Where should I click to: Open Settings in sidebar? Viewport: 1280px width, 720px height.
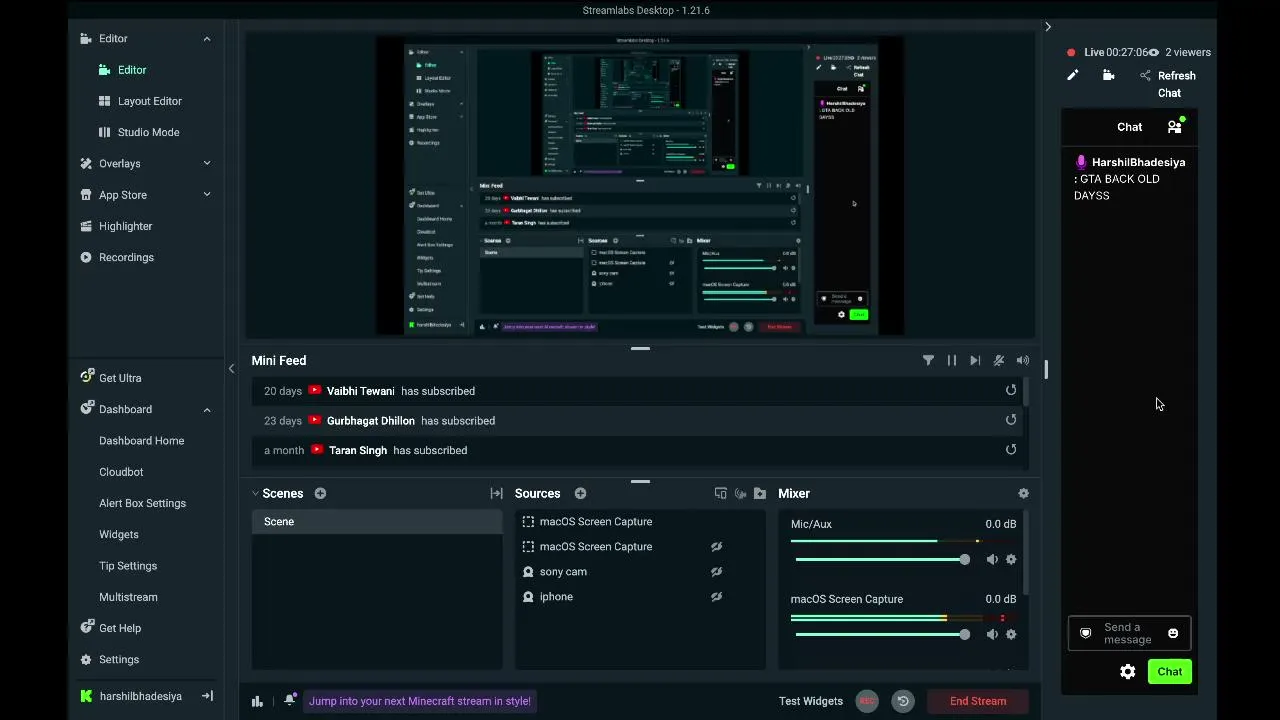coord(119,660)
